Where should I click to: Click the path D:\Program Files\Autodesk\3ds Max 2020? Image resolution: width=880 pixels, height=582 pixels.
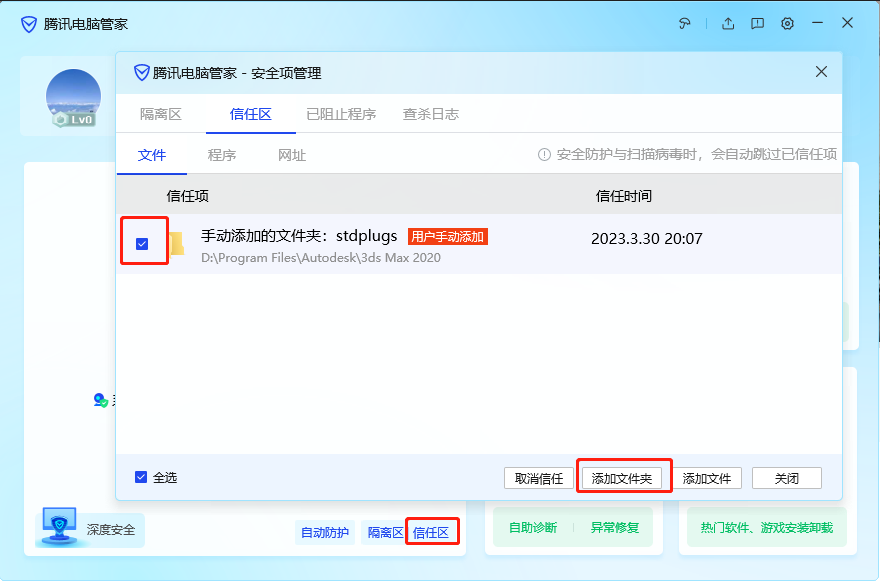click(x=320, y=258)
